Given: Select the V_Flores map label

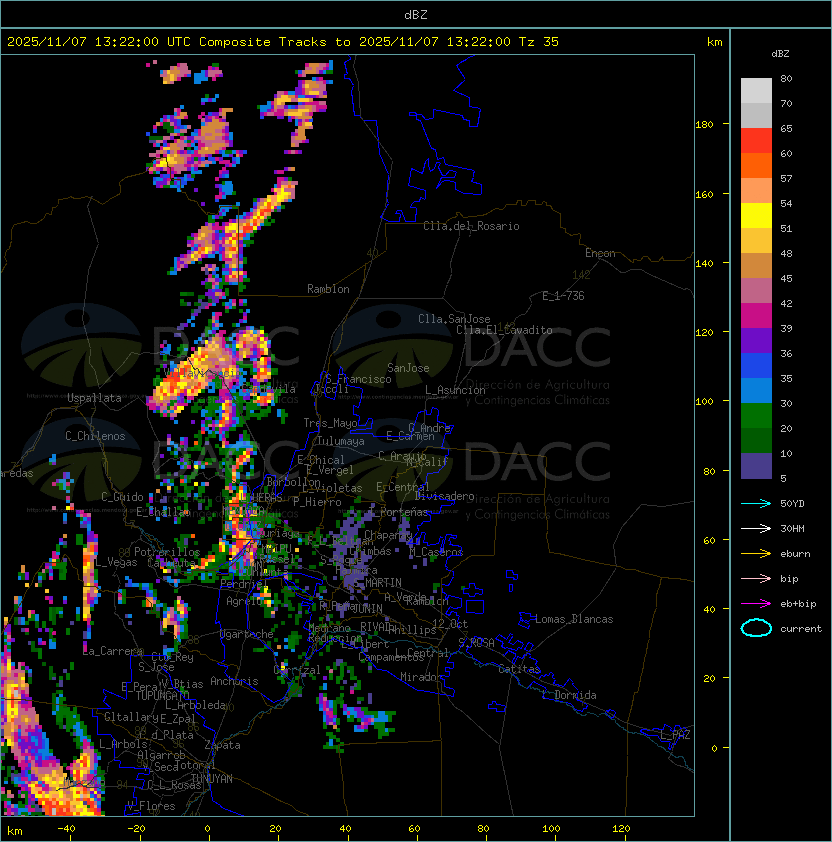Looking at the screenshot, I should (x=151, y=806).
